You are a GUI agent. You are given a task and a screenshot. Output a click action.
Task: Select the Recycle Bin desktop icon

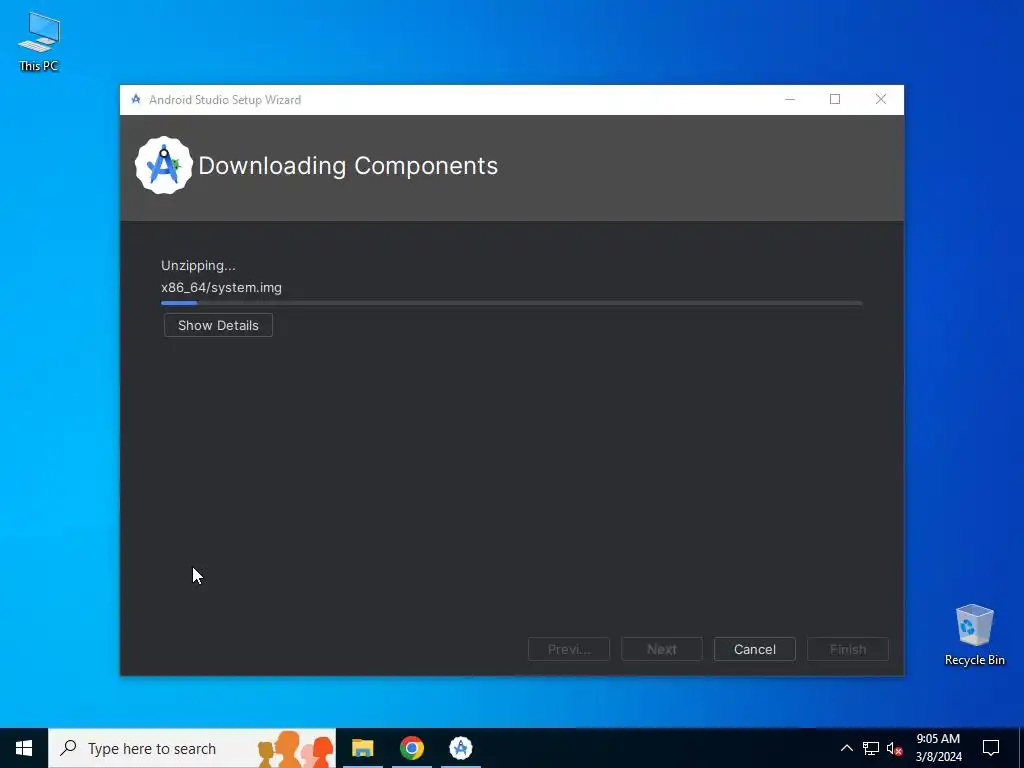click(x=974, y=635)
